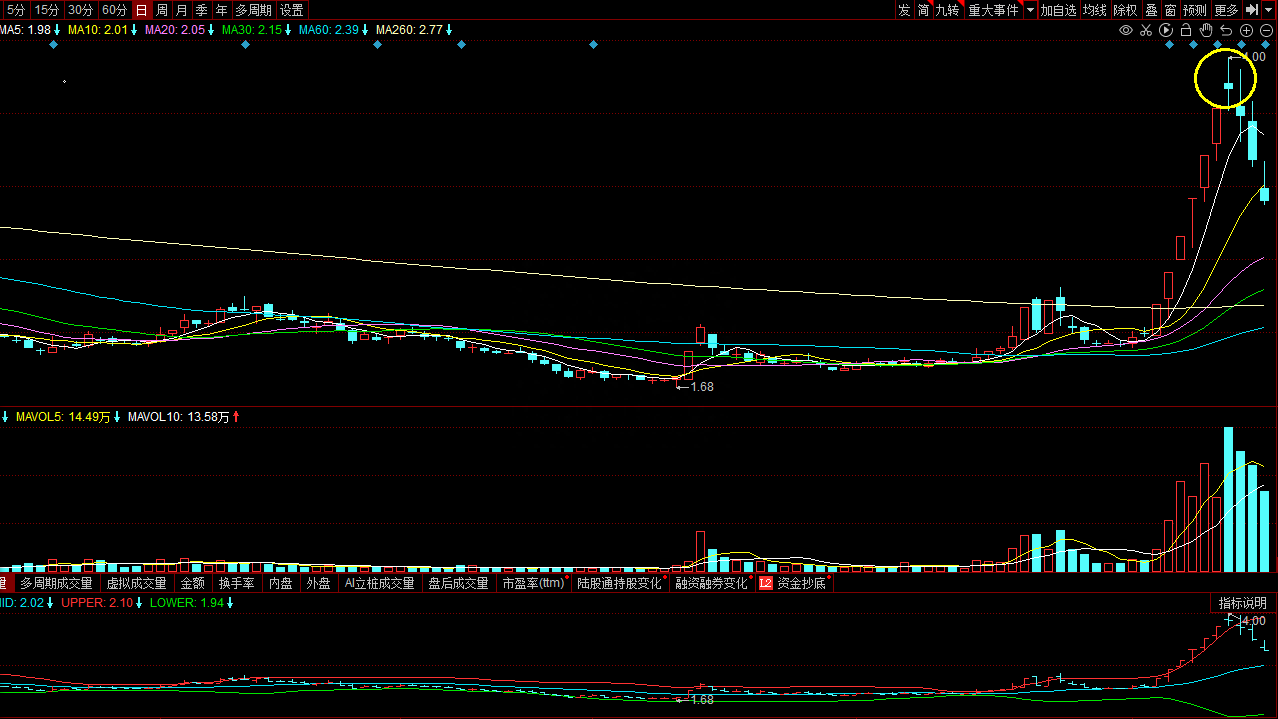Select the 内盘 indicator tab
1278x719 pixels.
pos(281,583)
